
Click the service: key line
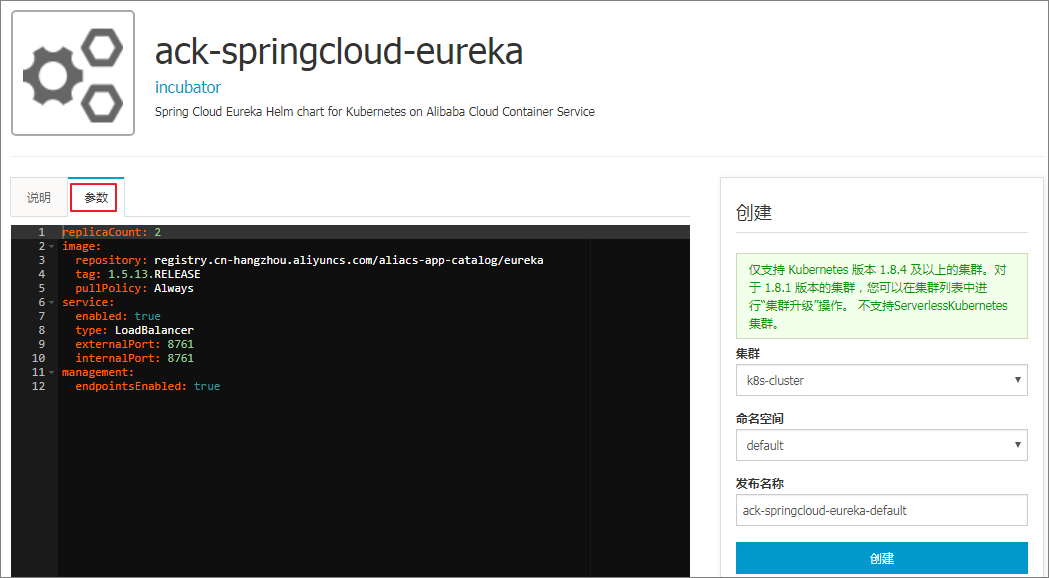pos(88,302)
